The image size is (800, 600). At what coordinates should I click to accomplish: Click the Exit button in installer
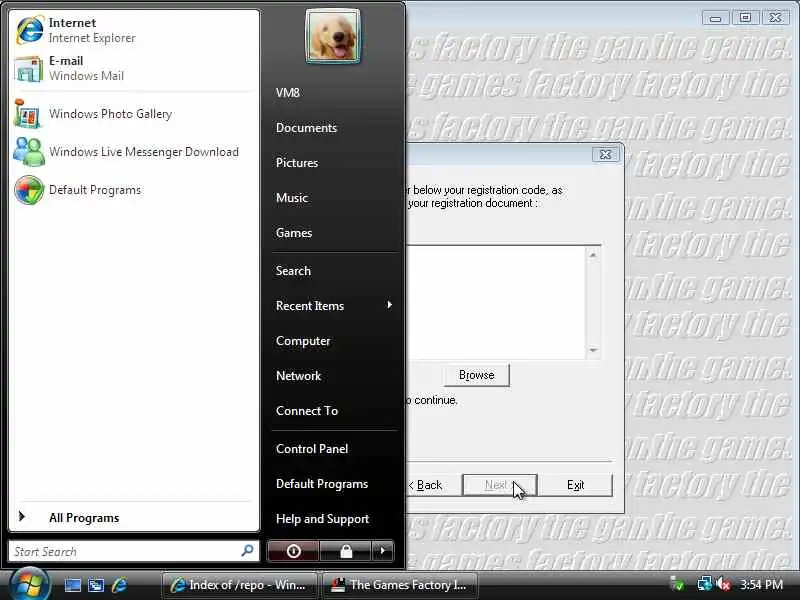point(576,485)
